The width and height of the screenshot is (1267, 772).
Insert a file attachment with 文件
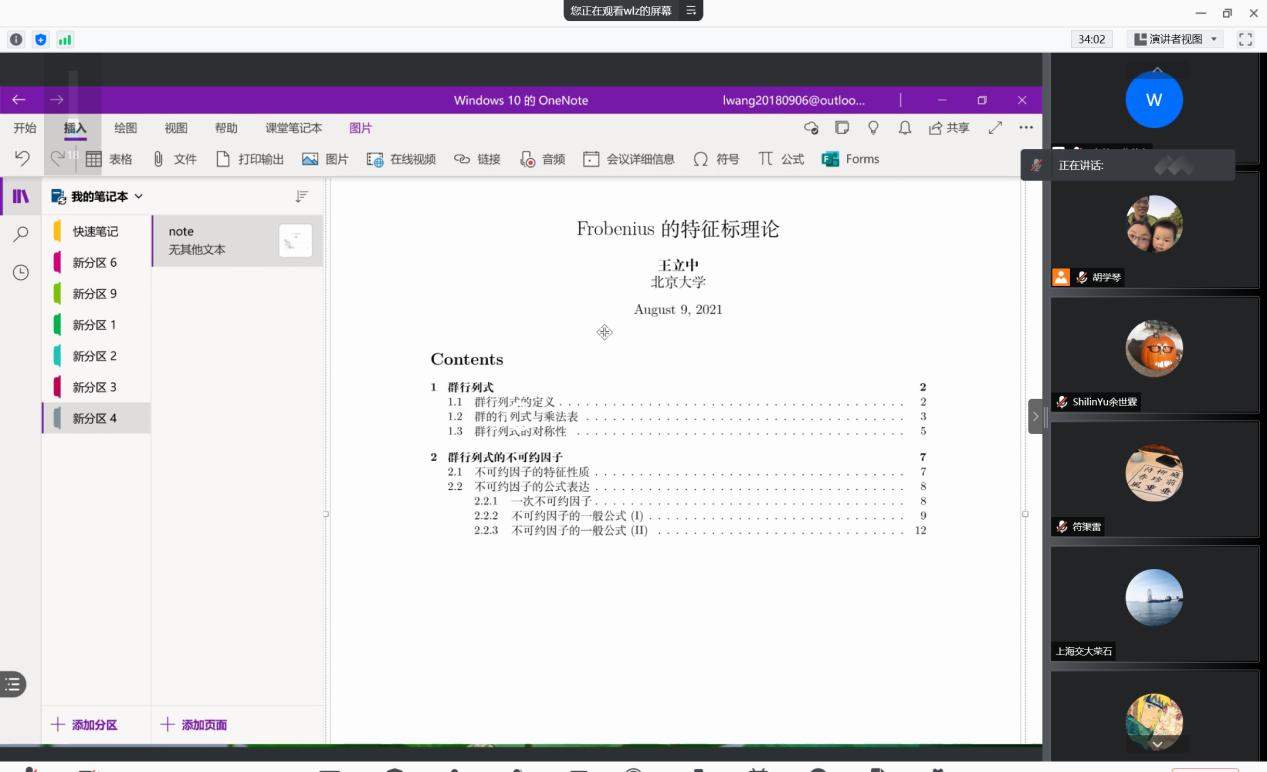(x=159, y=159)
